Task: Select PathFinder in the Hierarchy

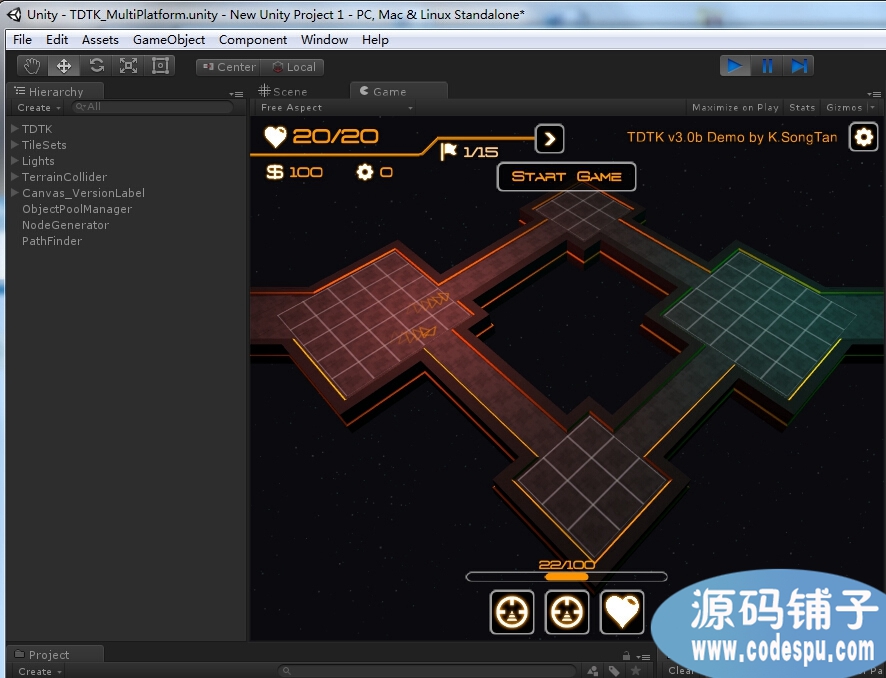Action: (52, 241)
